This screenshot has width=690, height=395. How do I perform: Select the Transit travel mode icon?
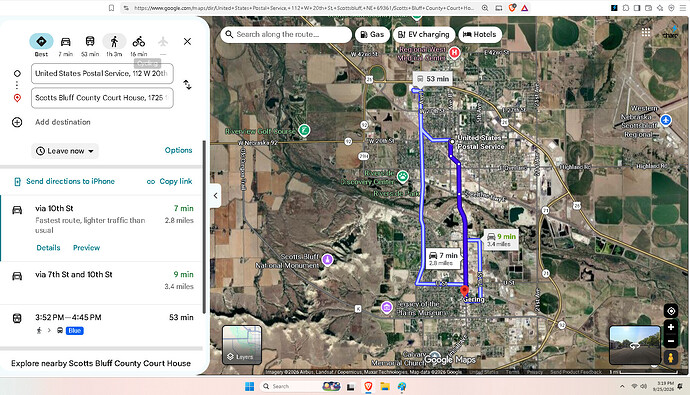[x=90, y=41]
